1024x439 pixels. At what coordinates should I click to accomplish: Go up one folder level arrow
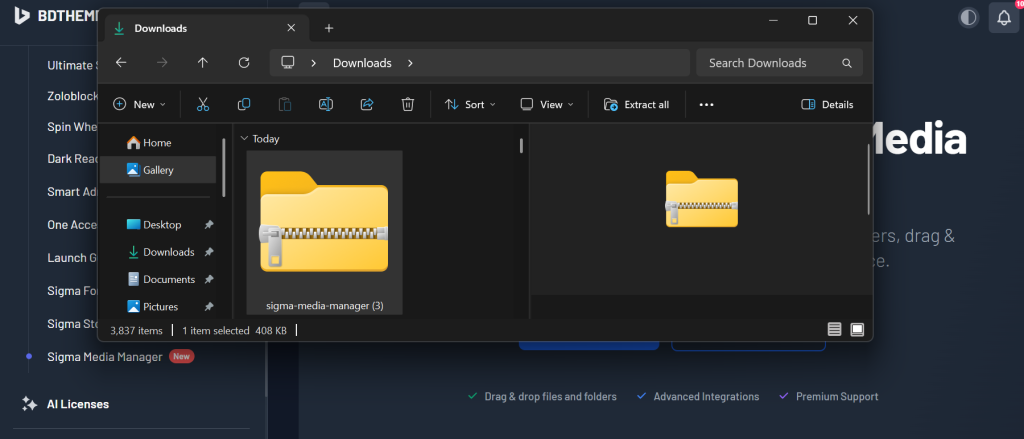(202, 63)
